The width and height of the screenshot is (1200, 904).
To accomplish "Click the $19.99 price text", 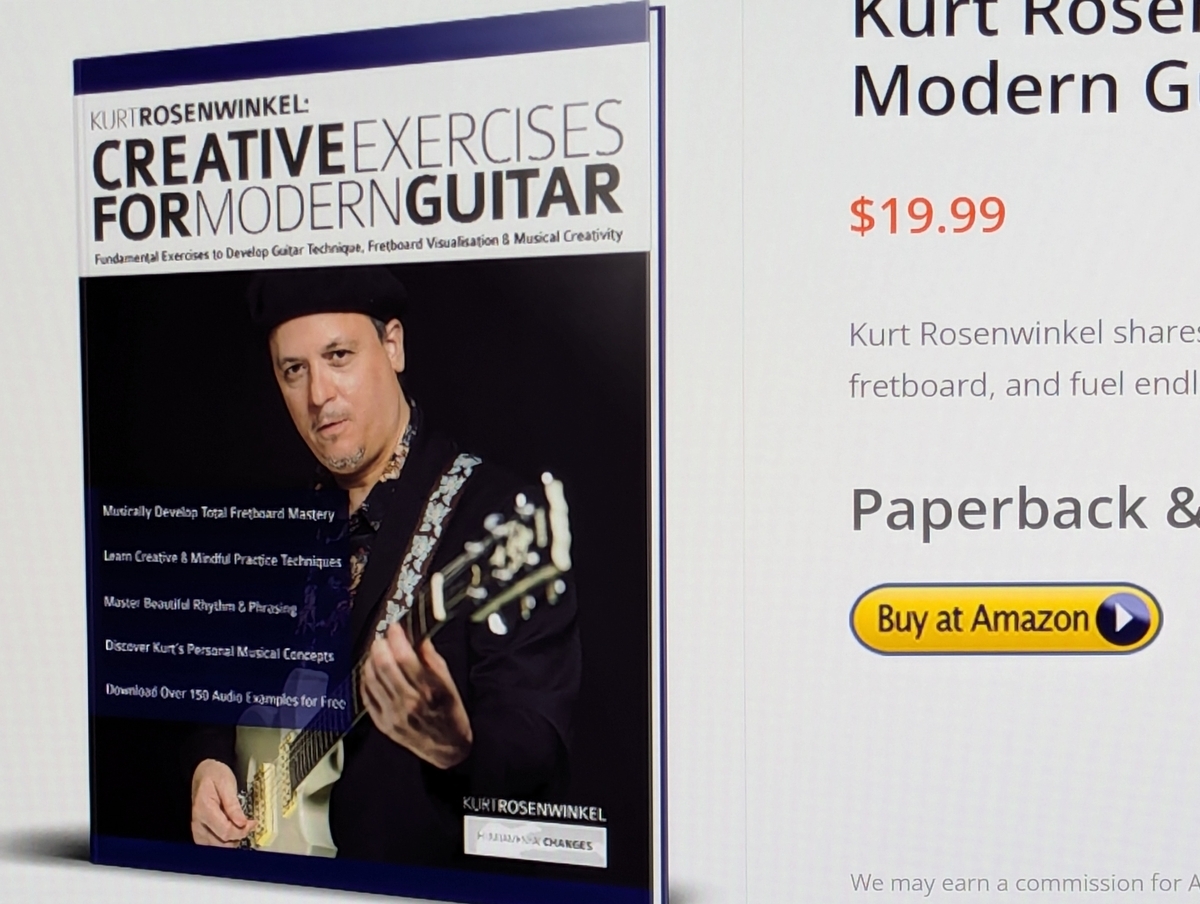I will (x=927, y=215).
